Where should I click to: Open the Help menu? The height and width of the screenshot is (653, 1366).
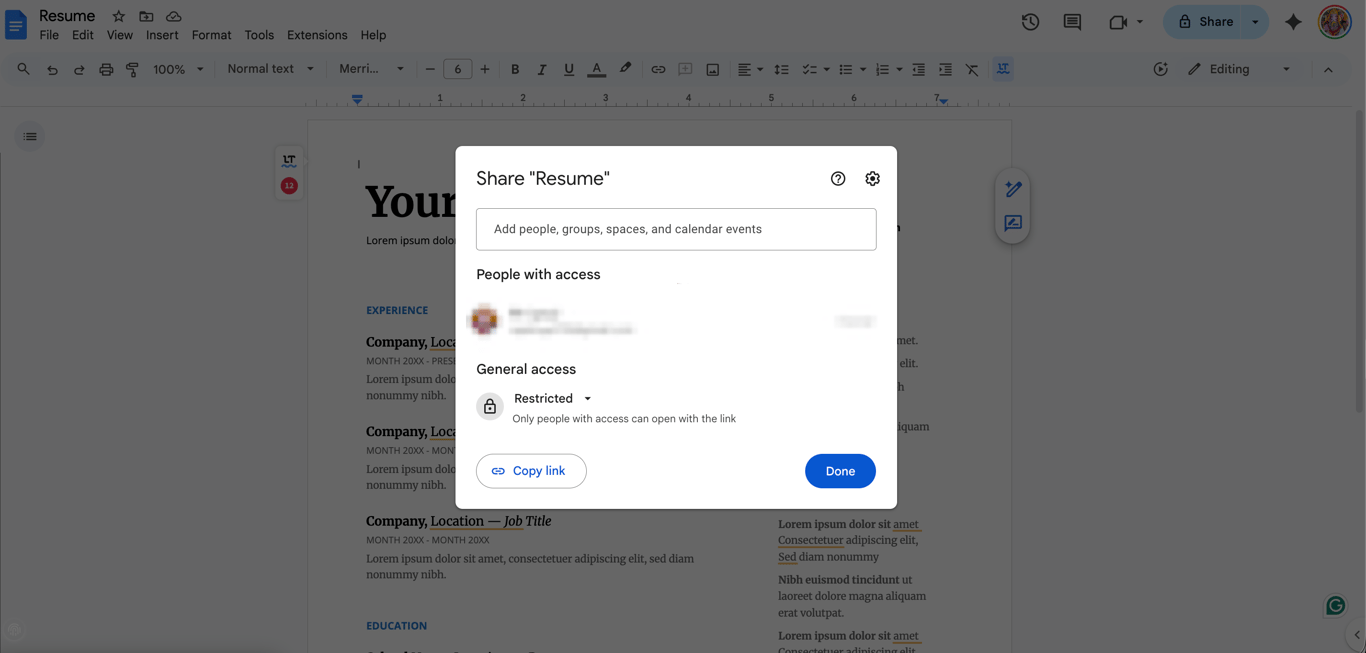tap(373, 35)
